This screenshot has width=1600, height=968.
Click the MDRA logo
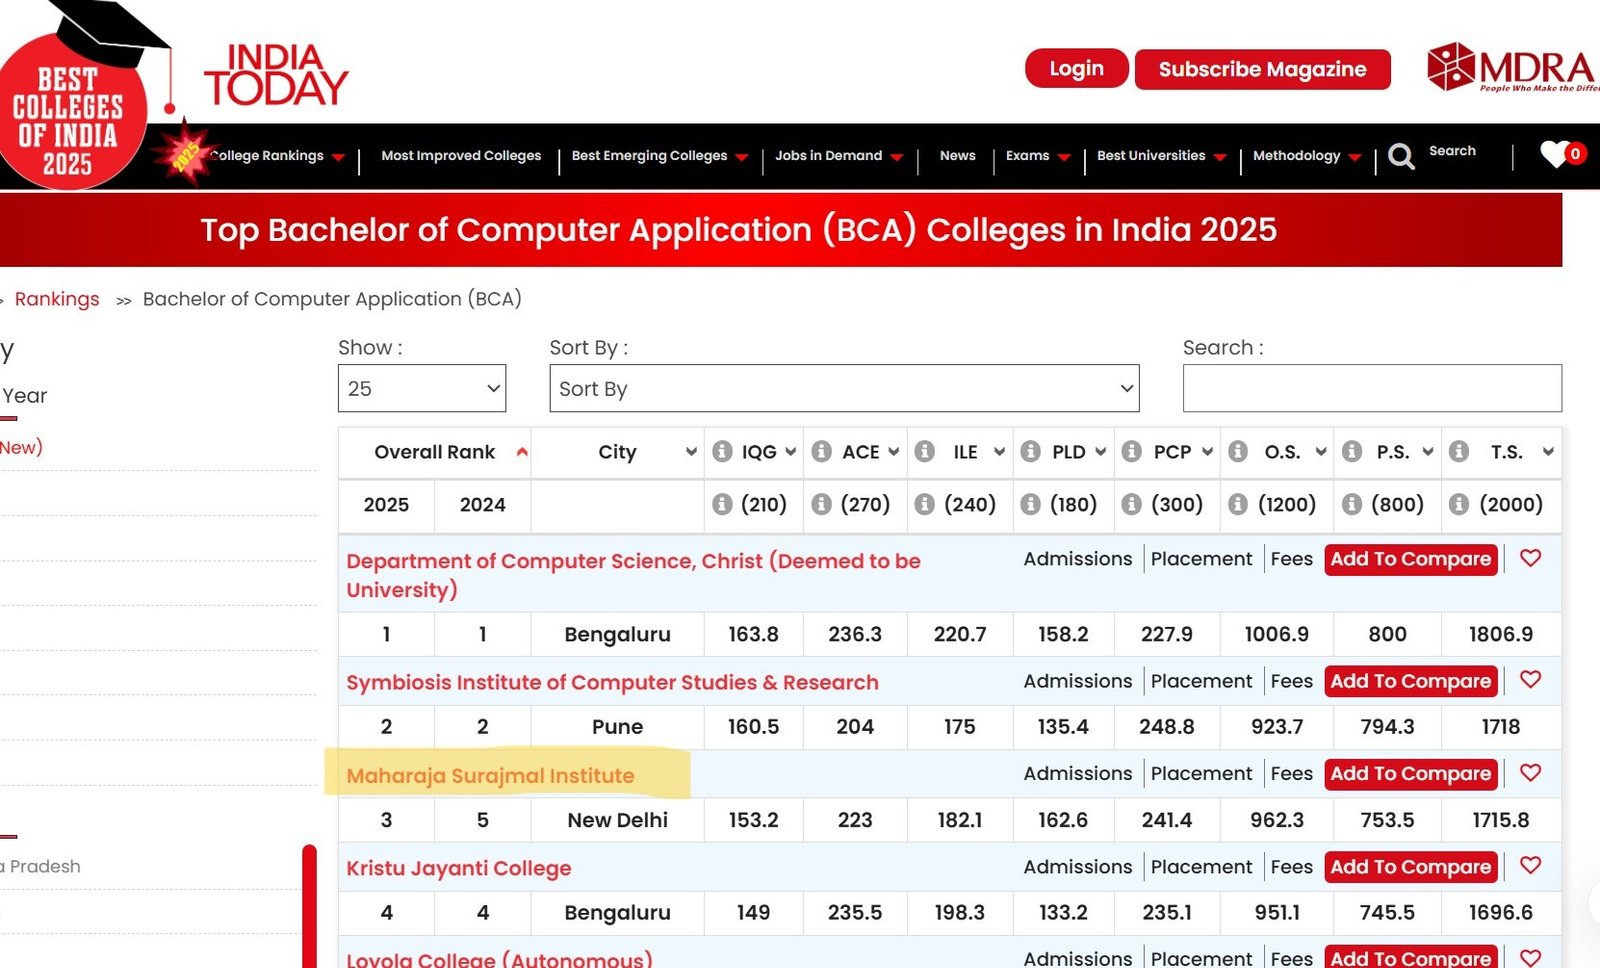click(x=1512, y=67)
